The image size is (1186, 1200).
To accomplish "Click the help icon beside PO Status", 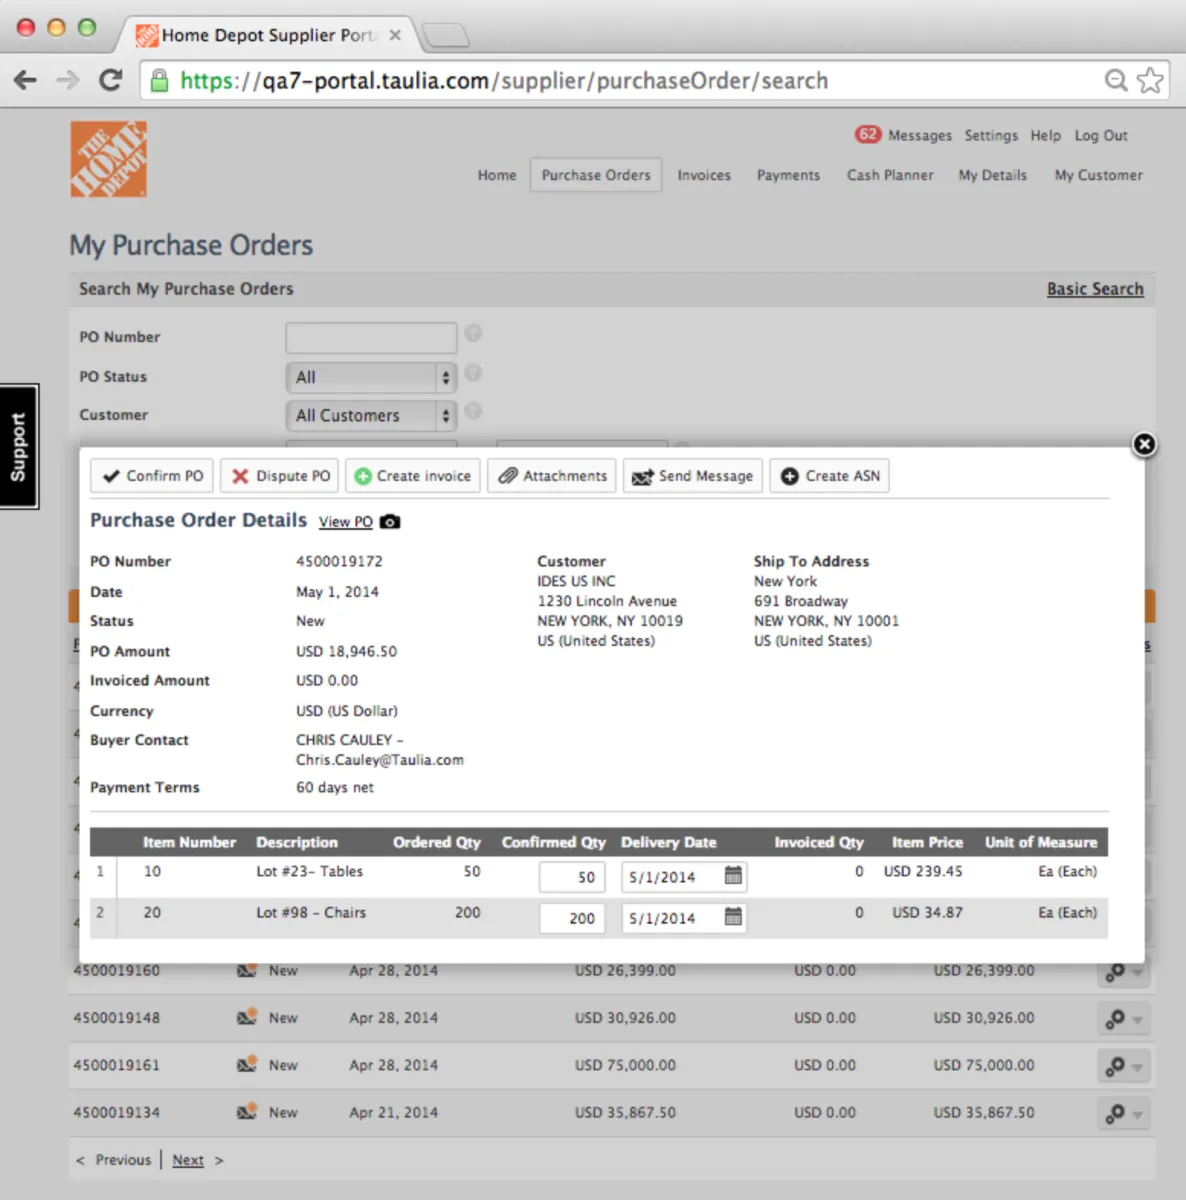I will 473,373.
